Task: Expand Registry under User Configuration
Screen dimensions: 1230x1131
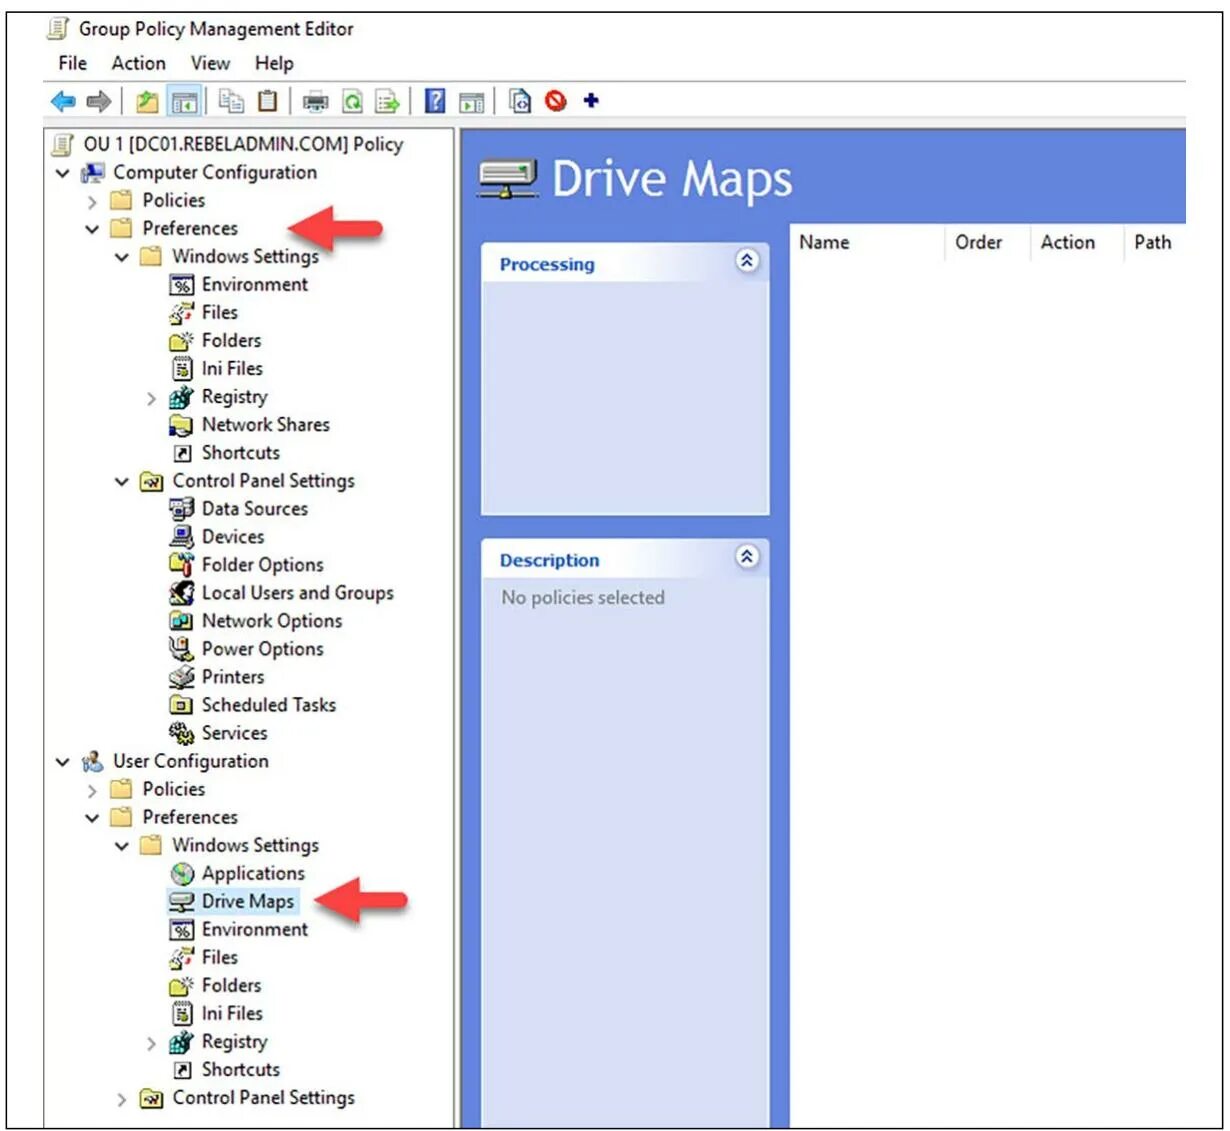Action: pyautogui.click(x=151, y=1043)
